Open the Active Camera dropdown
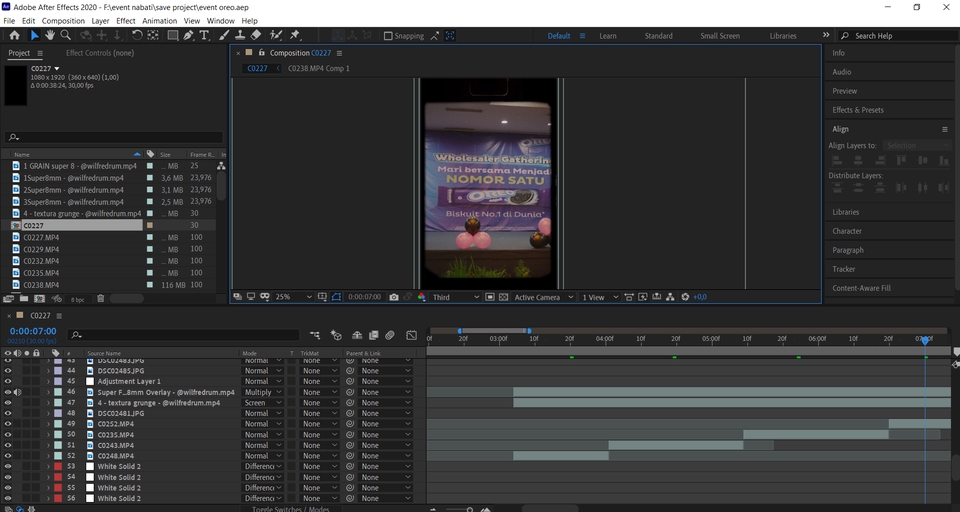 (544, 297)
